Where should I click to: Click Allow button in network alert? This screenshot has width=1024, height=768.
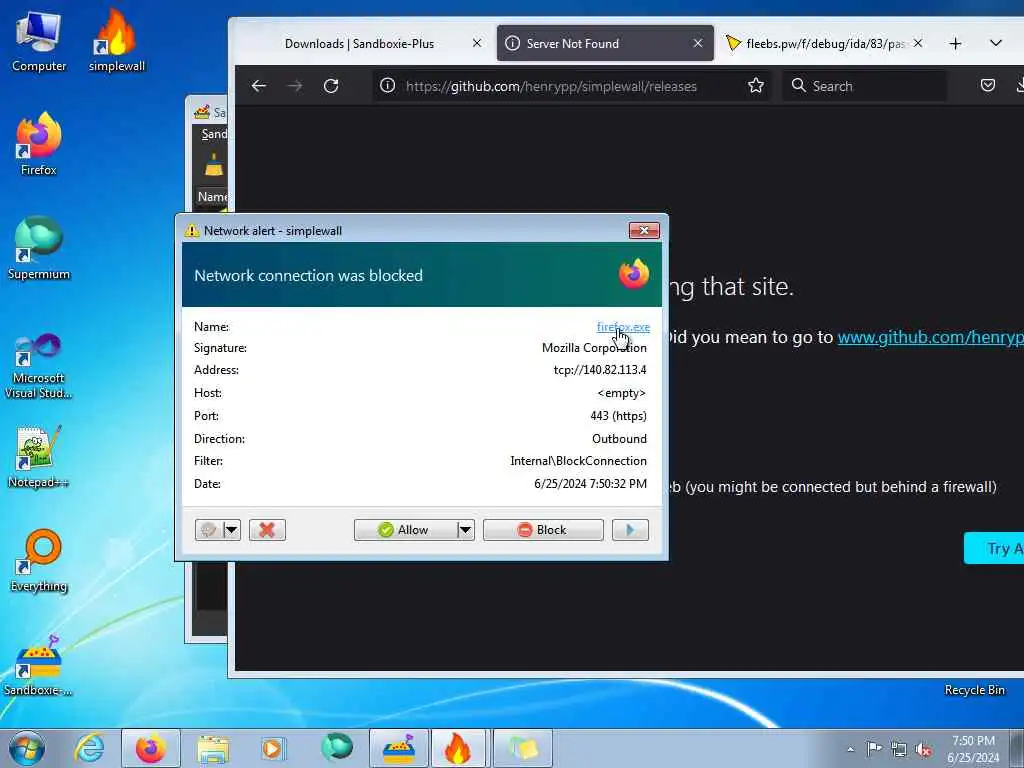point(406,530)
